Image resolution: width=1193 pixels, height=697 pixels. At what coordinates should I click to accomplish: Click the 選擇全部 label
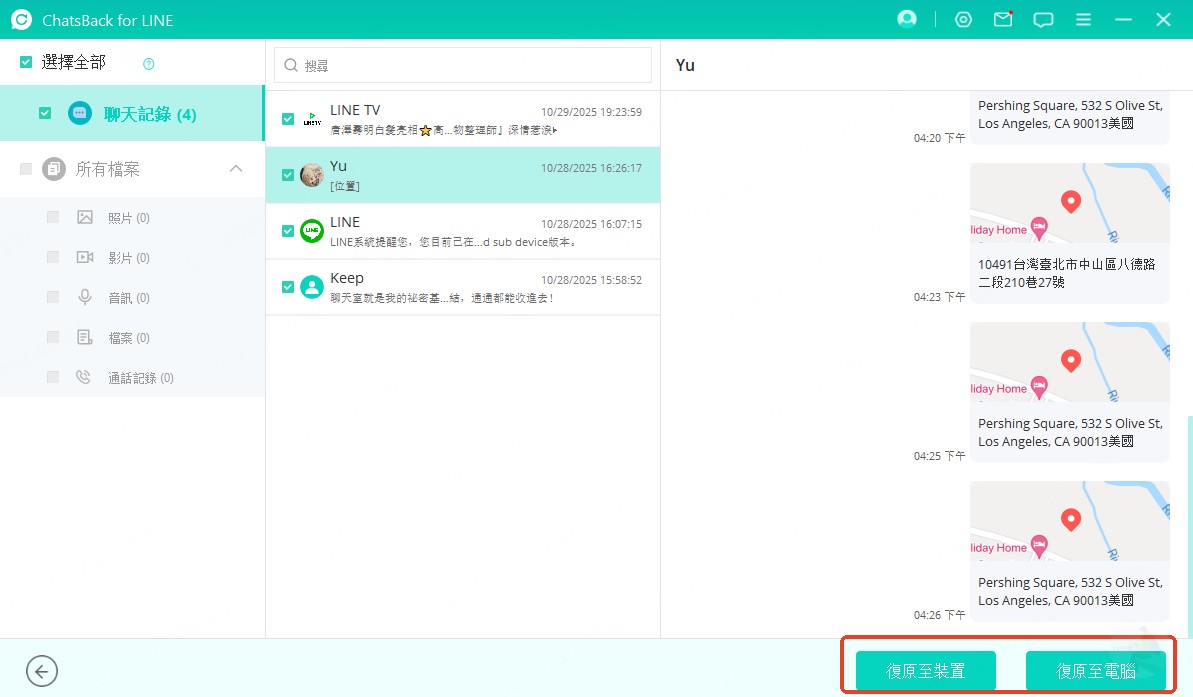coord(73,62)
